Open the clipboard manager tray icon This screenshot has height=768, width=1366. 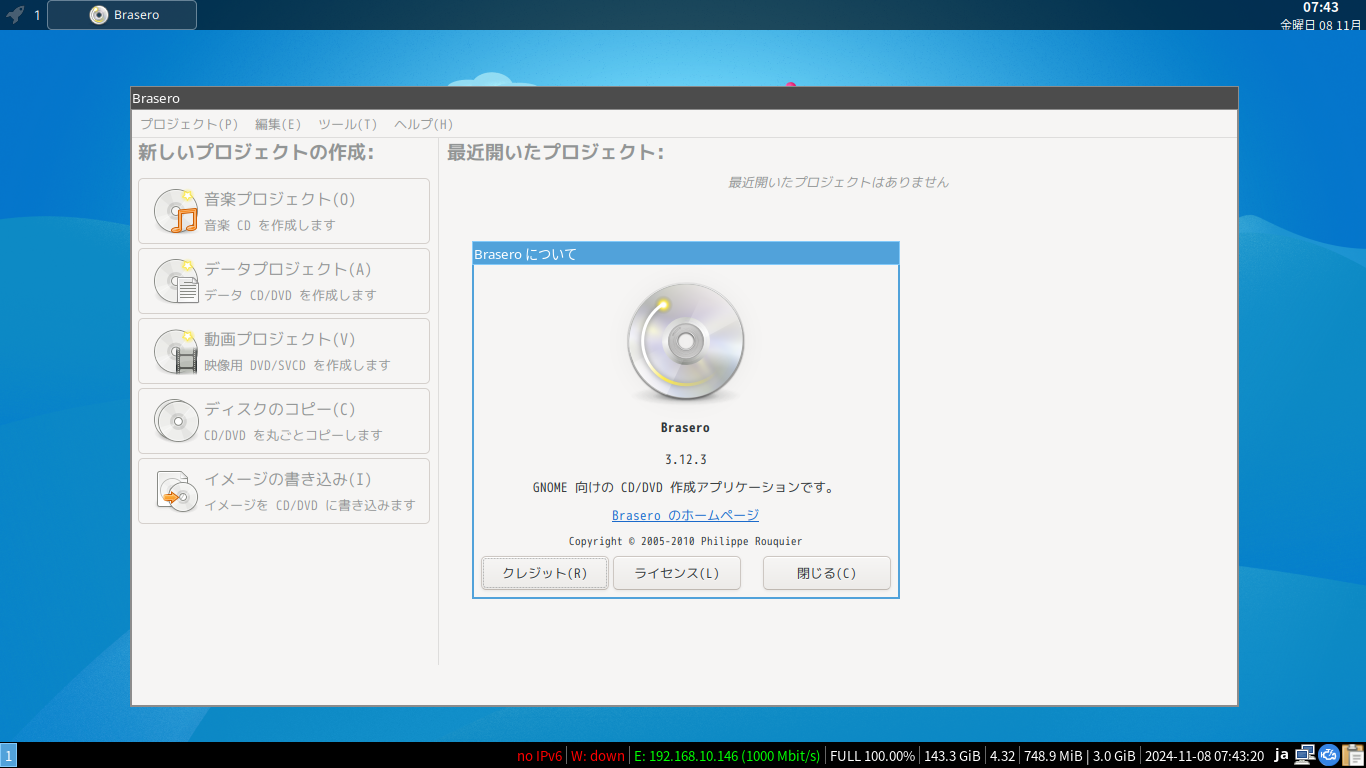click(1353, 755)
